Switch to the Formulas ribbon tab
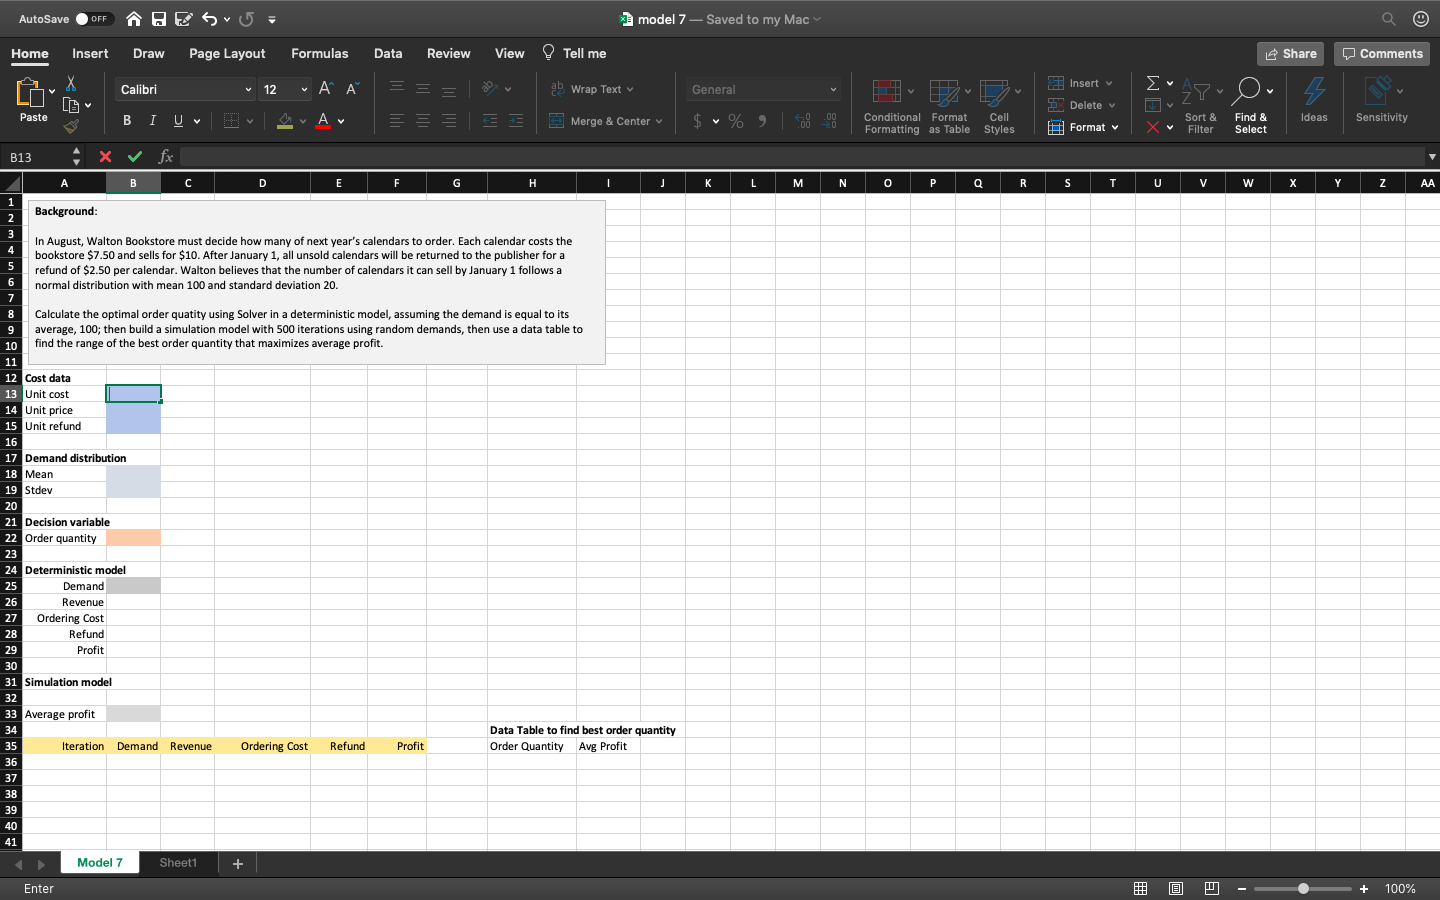Viewport: 1440px width, 900px height. pos(320,53)
